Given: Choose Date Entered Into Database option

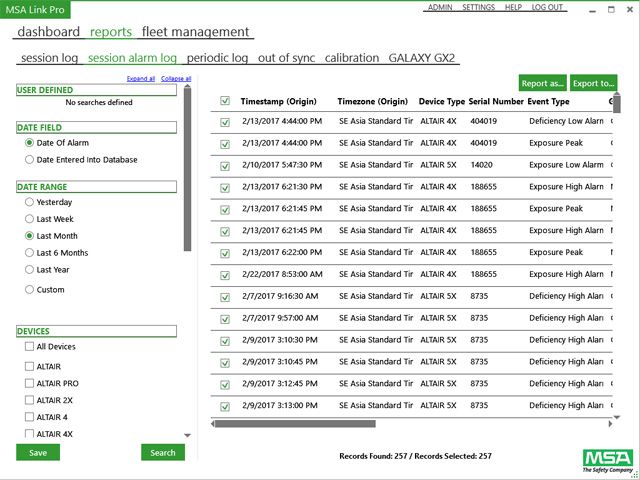Looking at the screenshot, I should [30, 159].
